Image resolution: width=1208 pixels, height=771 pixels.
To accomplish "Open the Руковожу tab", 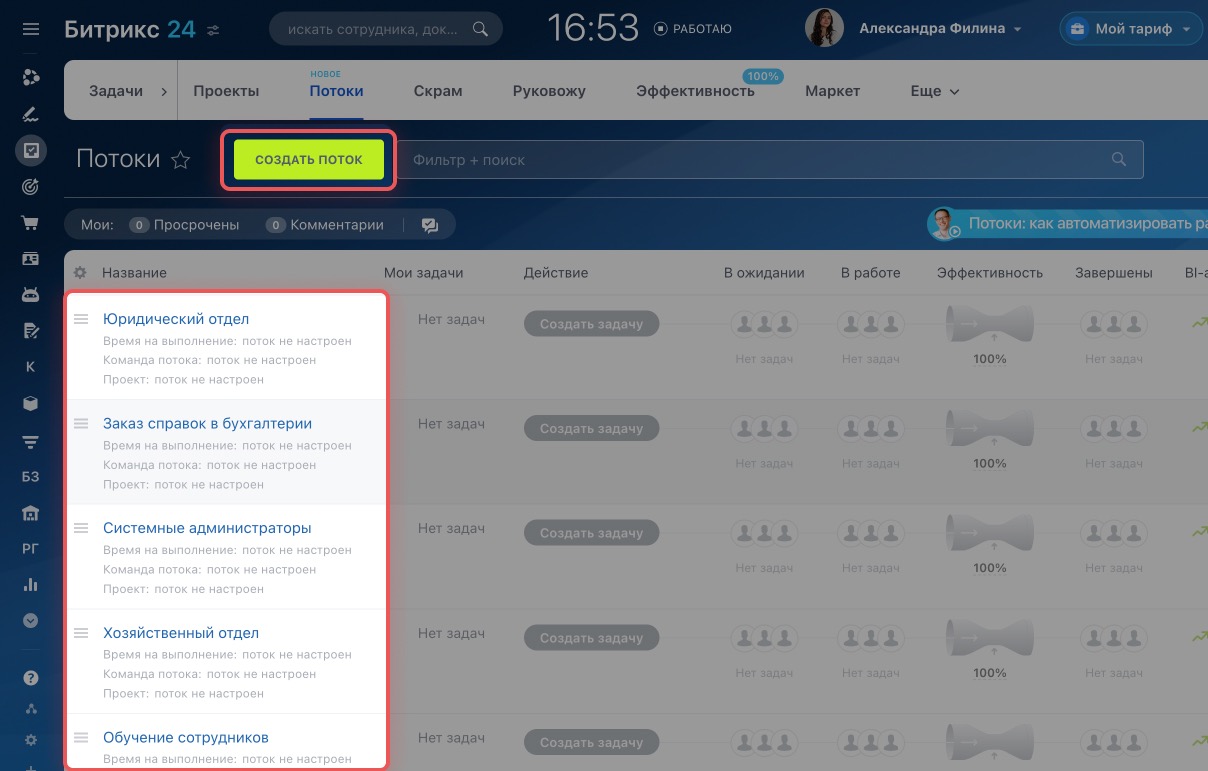I will [549, 90].
